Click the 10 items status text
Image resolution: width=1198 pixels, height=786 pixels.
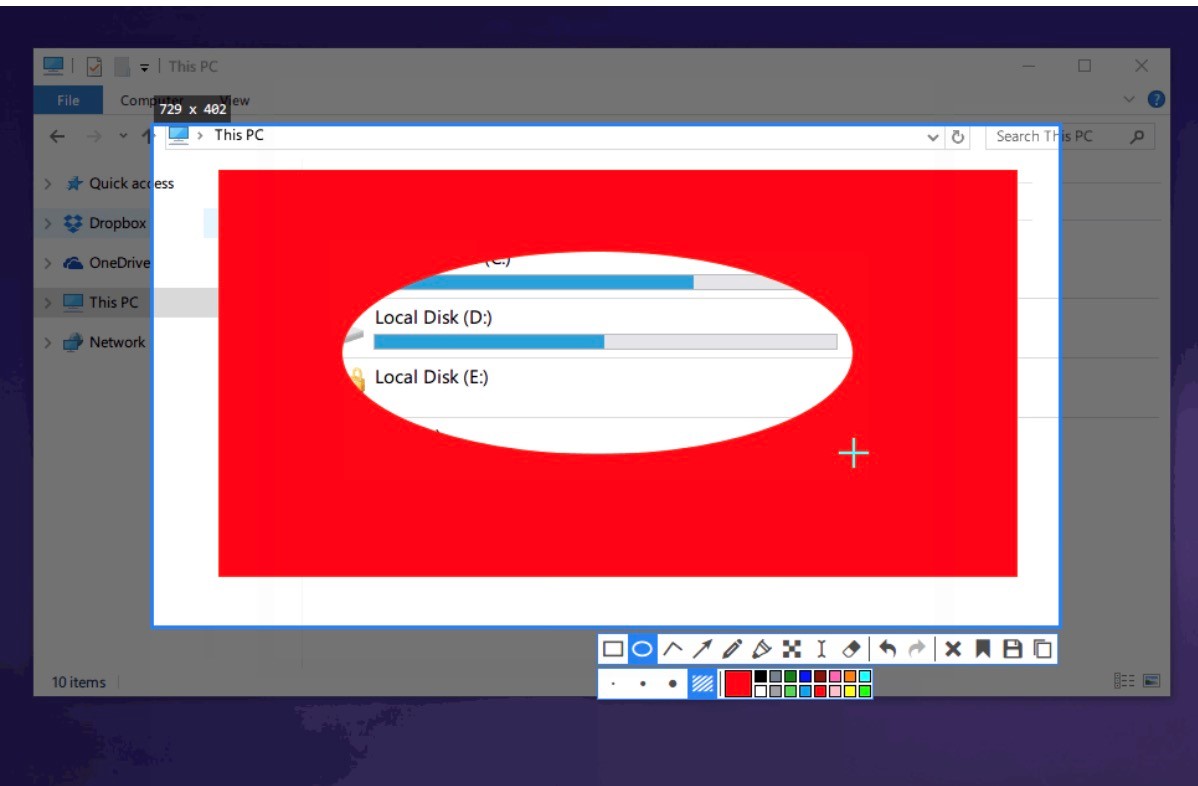pyautogui.click(x=78, y=682)
